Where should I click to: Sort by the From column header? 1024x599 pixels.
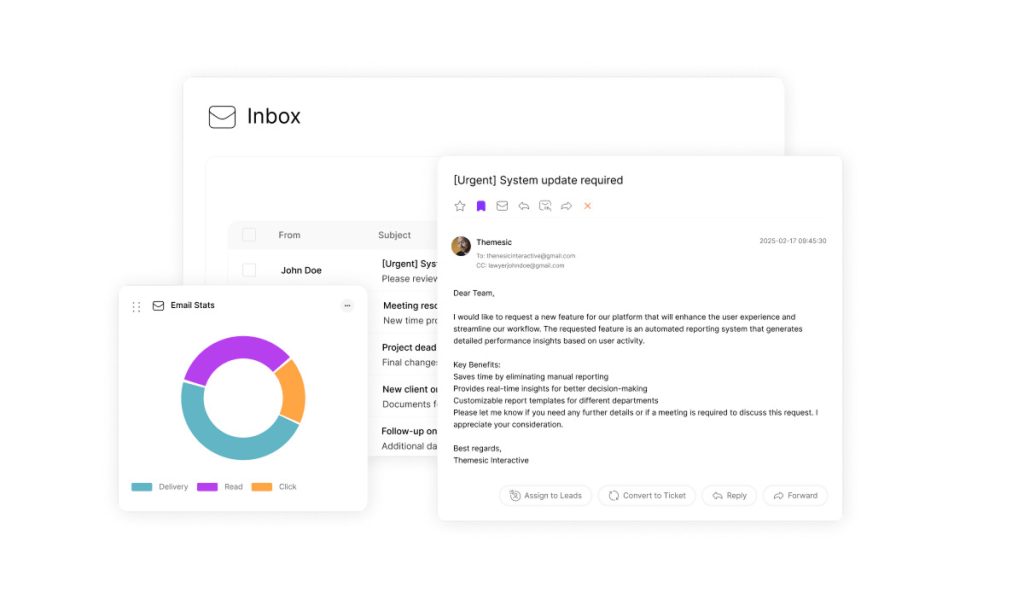pos(289,235)
